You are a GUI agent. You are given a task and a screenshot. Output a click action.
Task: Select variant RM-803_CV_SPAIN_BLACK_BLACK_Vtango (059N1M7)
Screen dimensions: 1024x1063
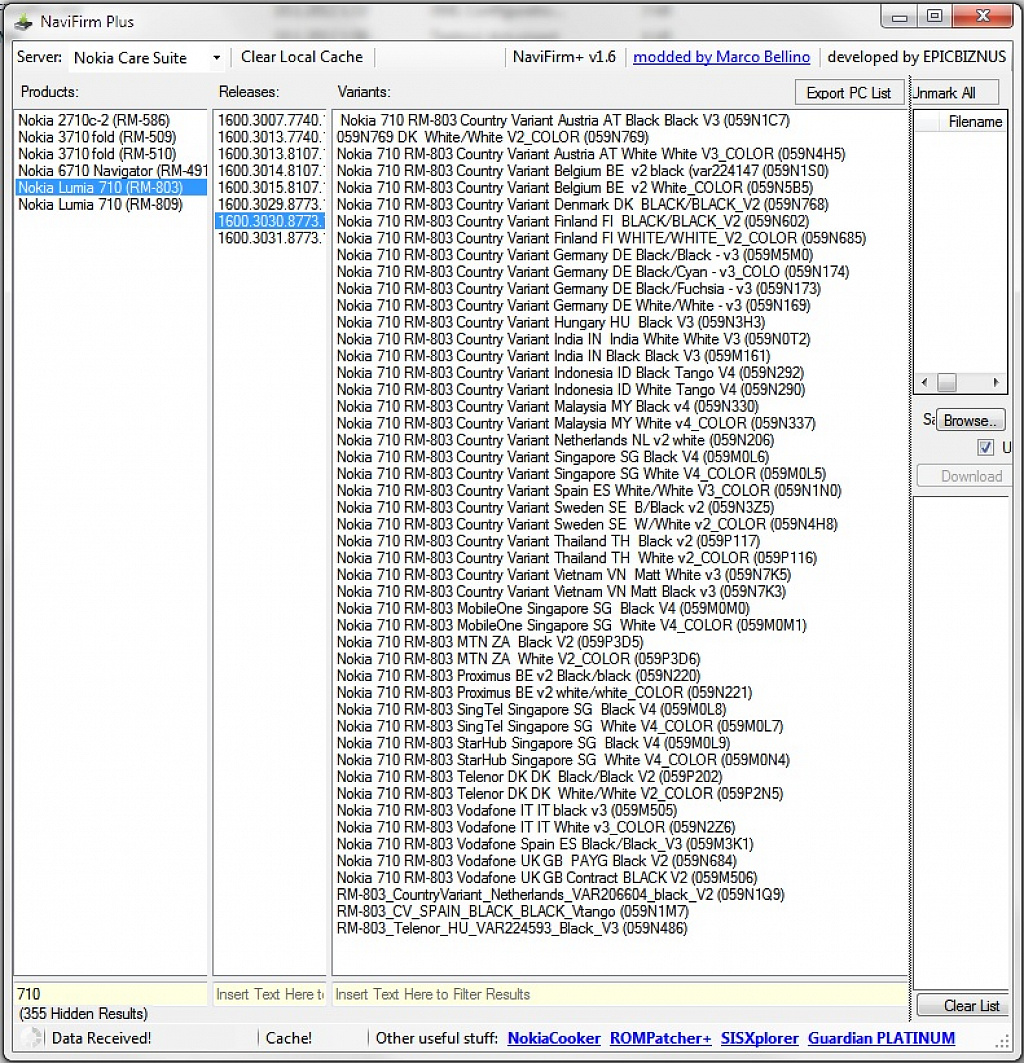click(x=512, y=912)
